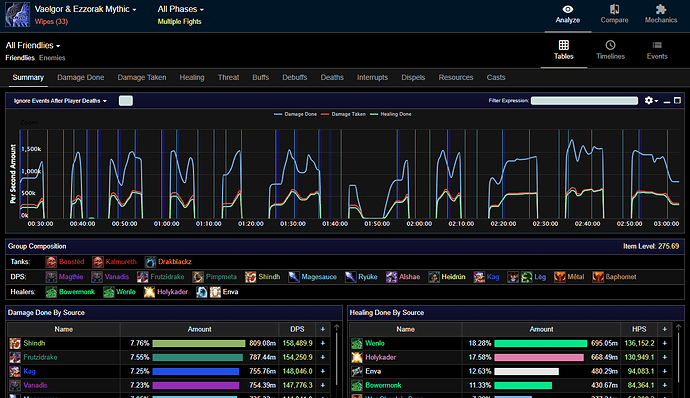690x398 pixels.
Task: Open chart settings gear icon
Action: tap(649, 100)
